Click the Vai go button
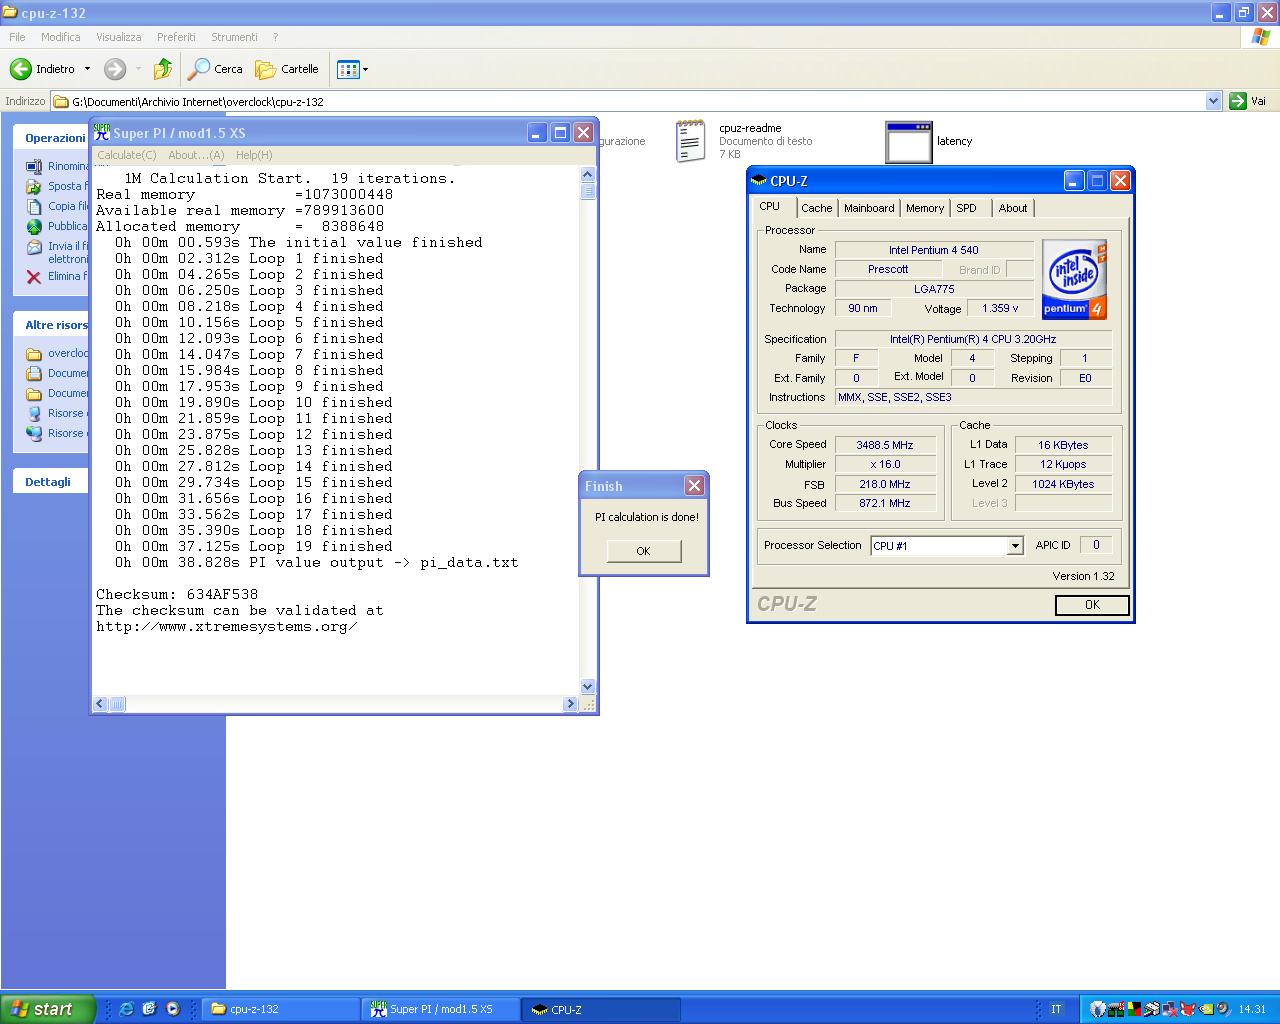This screenshot has height=1024, width=1280. click(x=1248, y=101)
